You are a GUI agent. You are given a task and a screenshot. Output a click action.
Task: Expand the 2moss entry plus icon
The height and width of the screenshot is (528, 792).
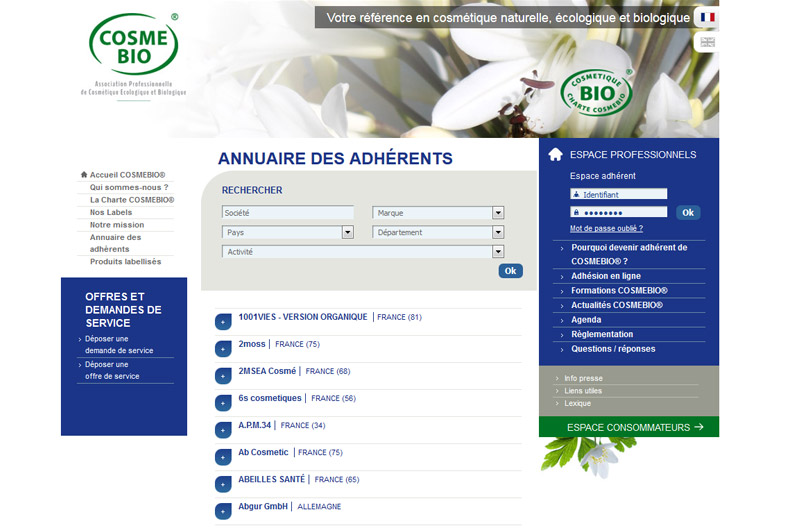pyautogui.click(x=223, y=349)
